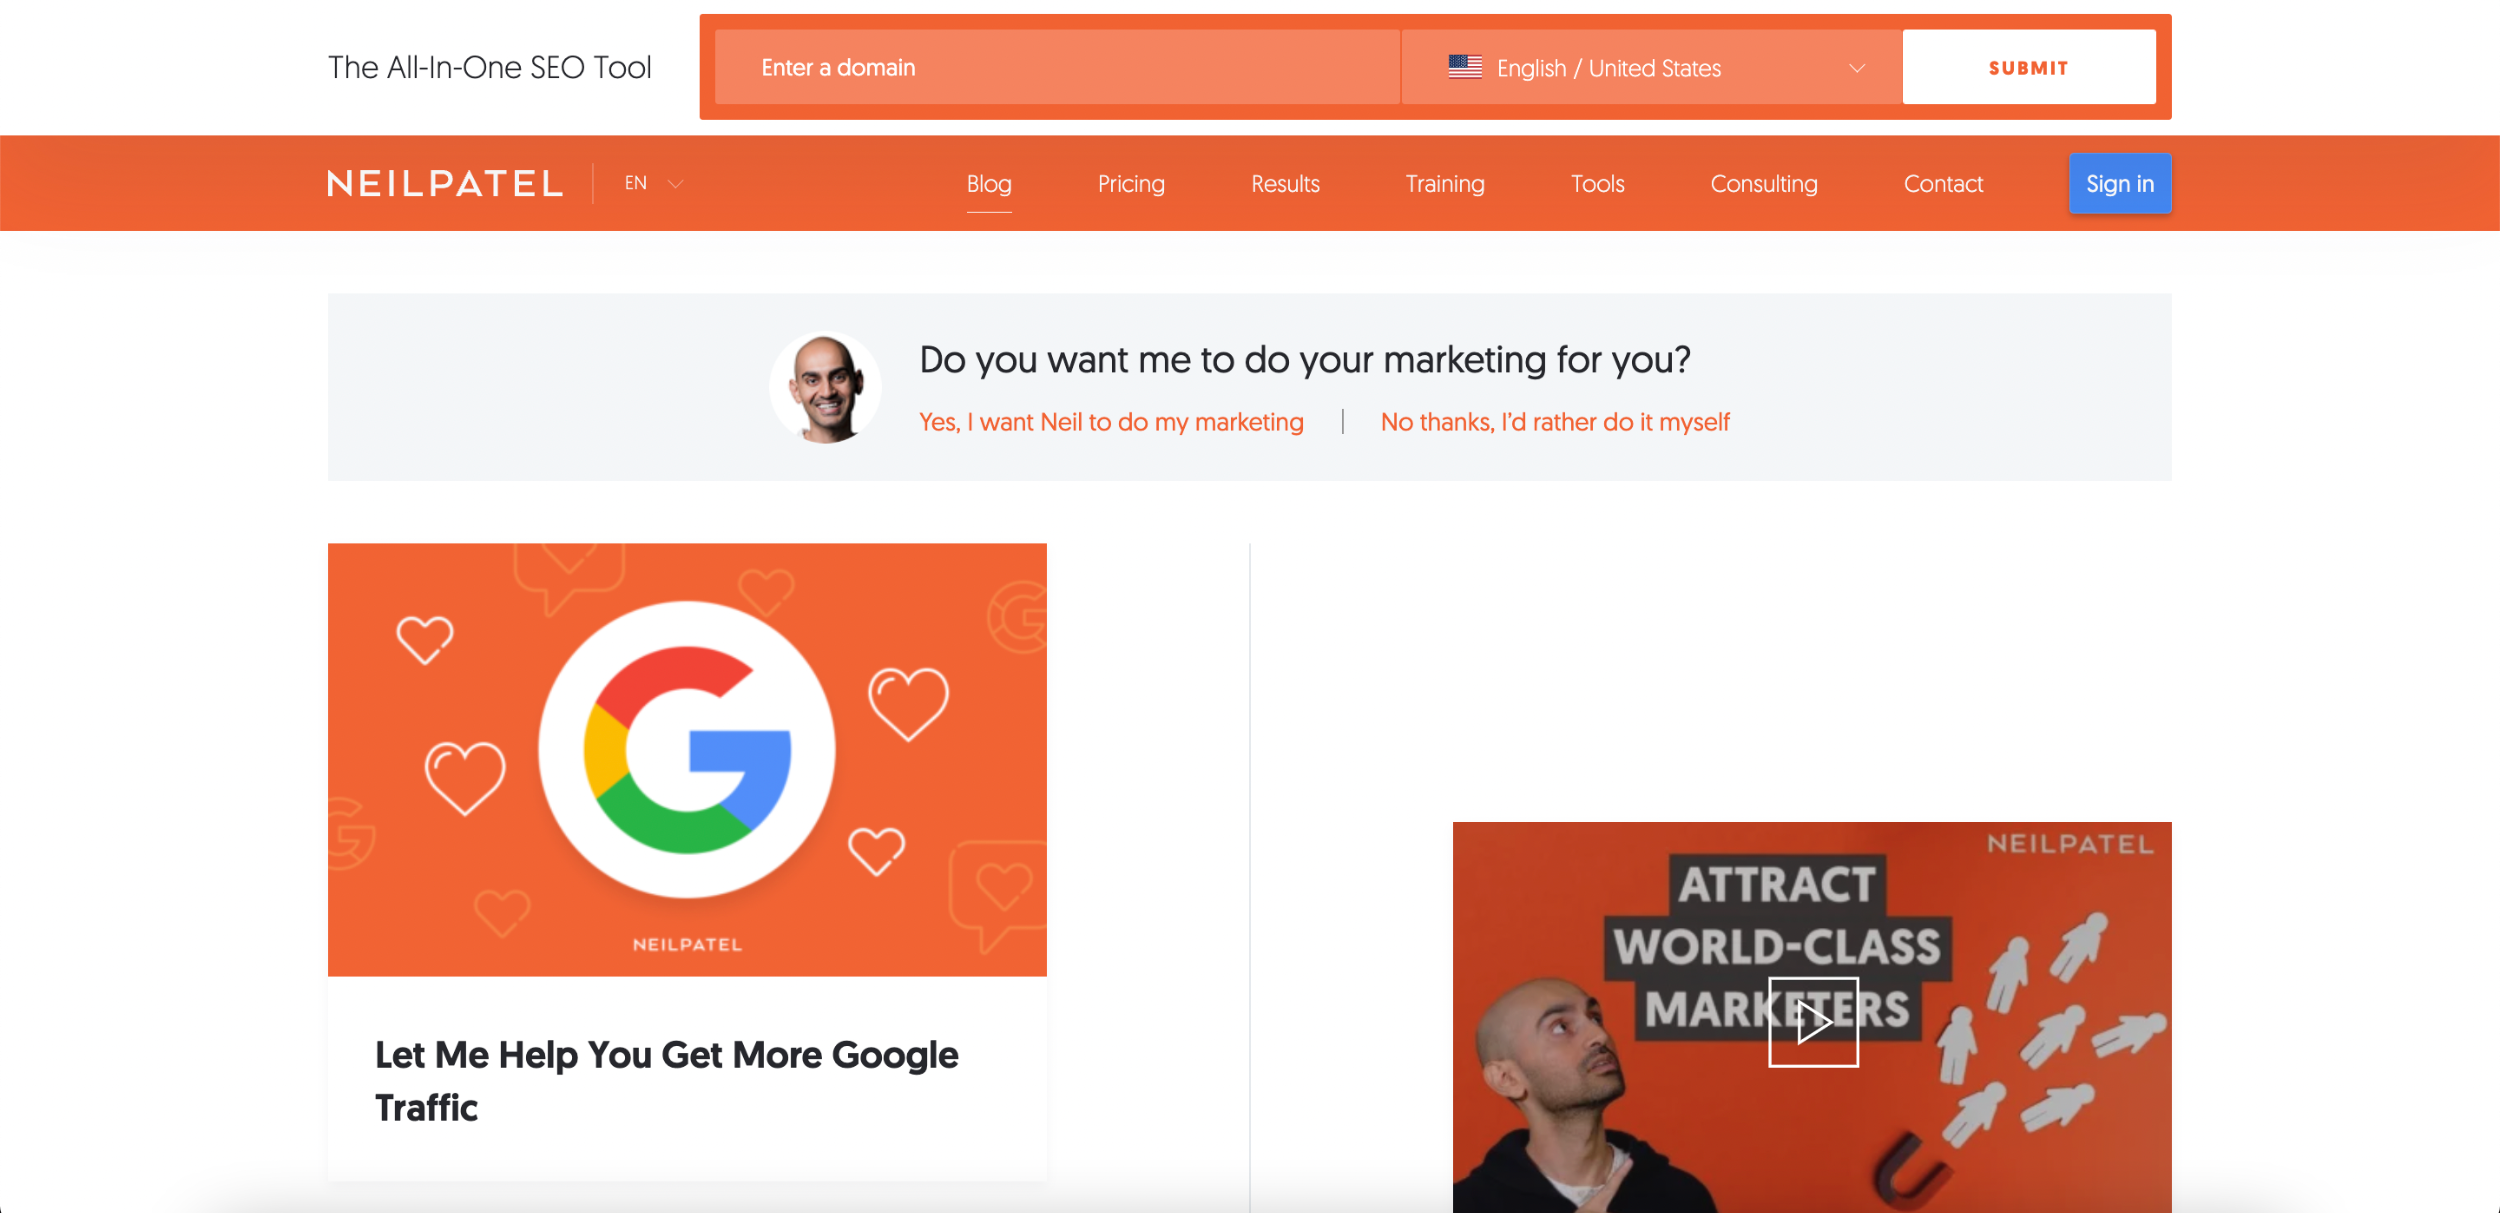Open the Tools menu item
This screenshot has width=2500, height=1213.
1597,184
